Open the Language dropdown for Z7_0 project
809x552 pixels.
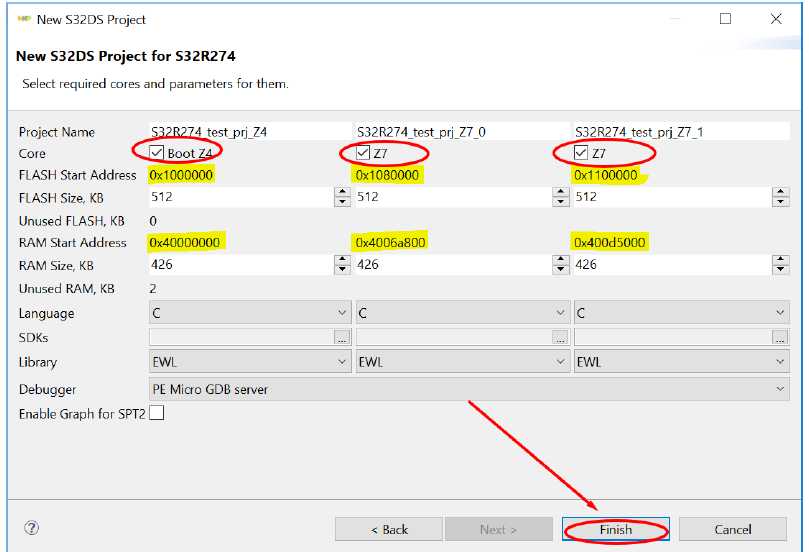pyautogui.click(x=462, y=313)
